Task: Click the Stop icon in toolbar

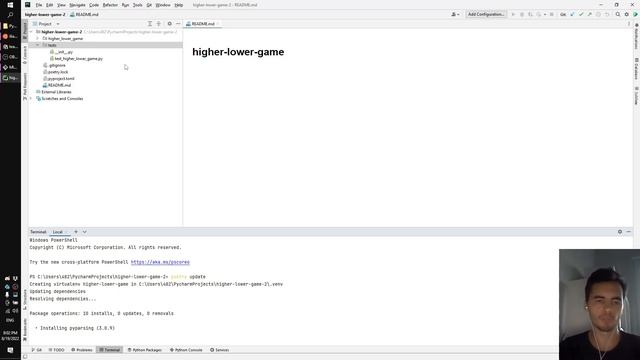Action: [551, 14]
